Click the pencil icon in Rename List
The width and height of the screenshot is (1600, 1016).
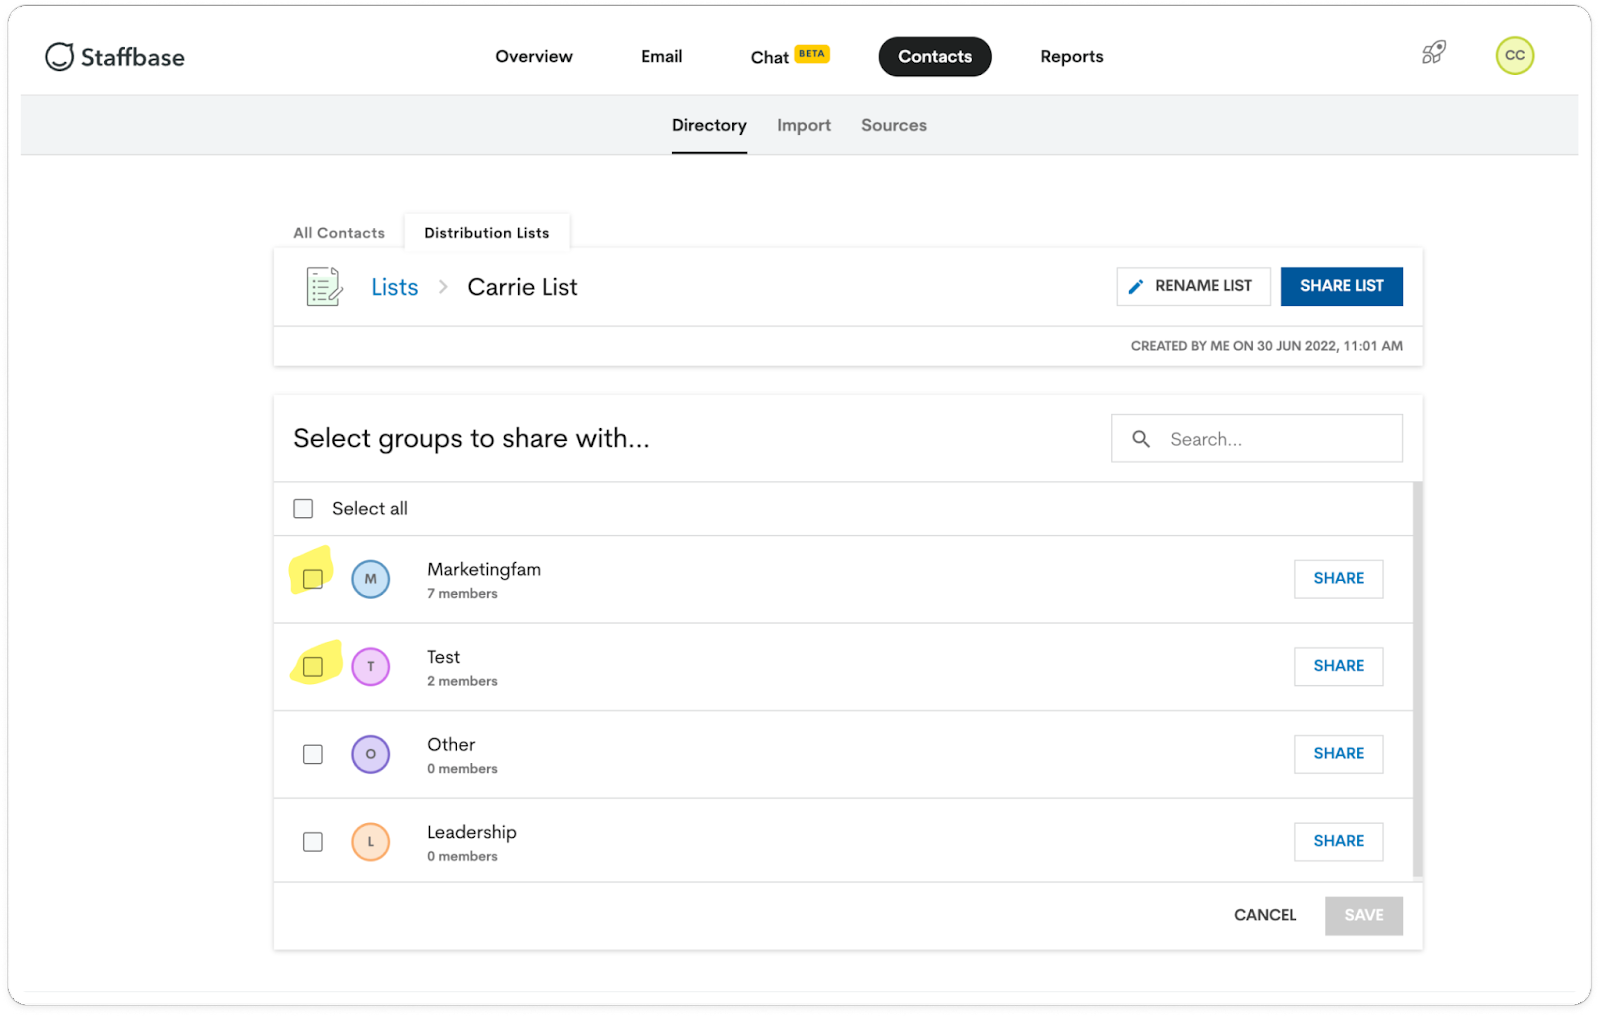[x=1135, y=287]
